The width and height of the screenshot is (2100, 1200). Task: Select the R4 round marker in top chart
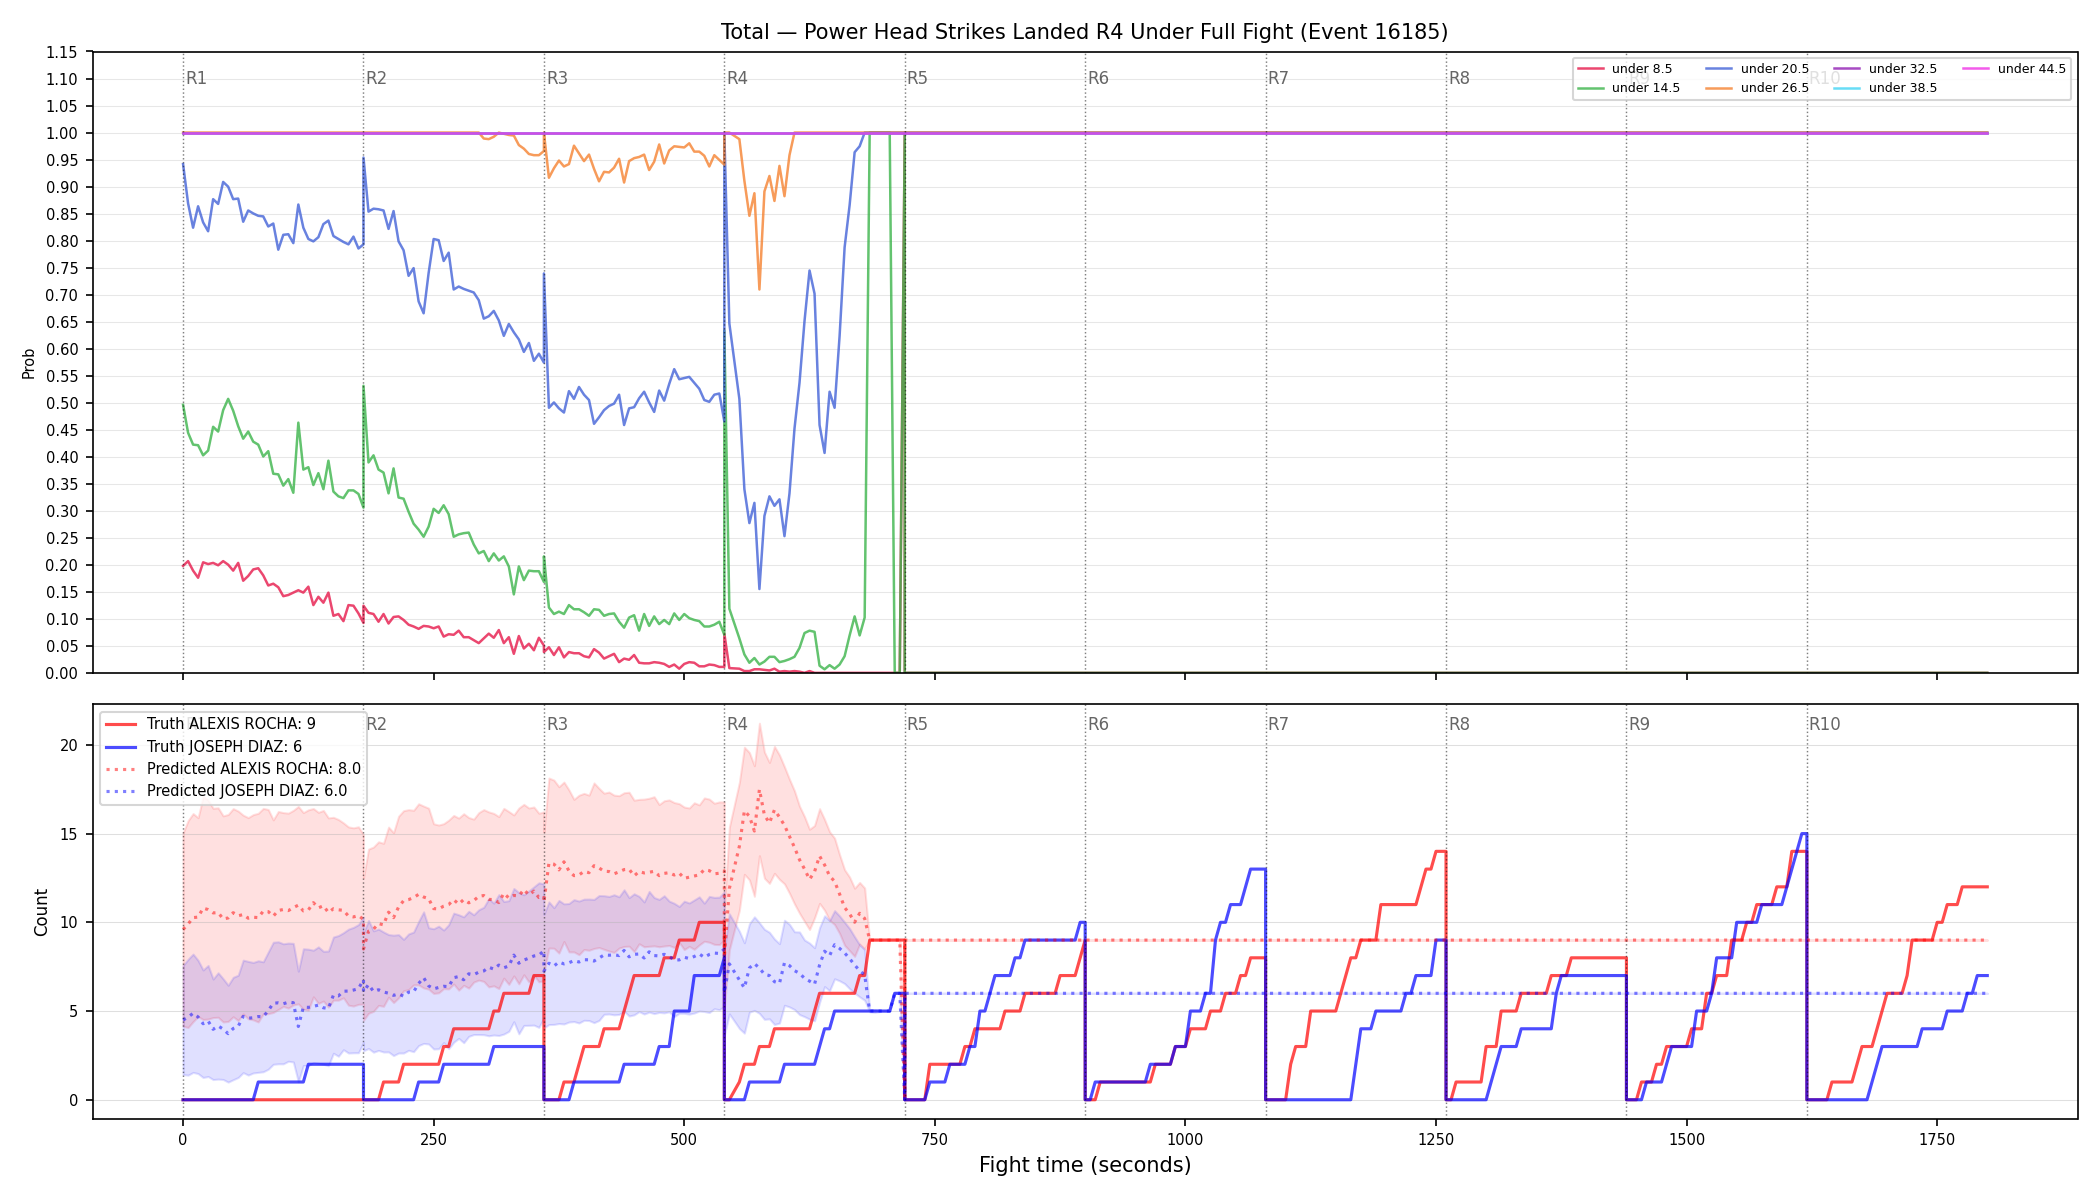click(x=737, y=78)
